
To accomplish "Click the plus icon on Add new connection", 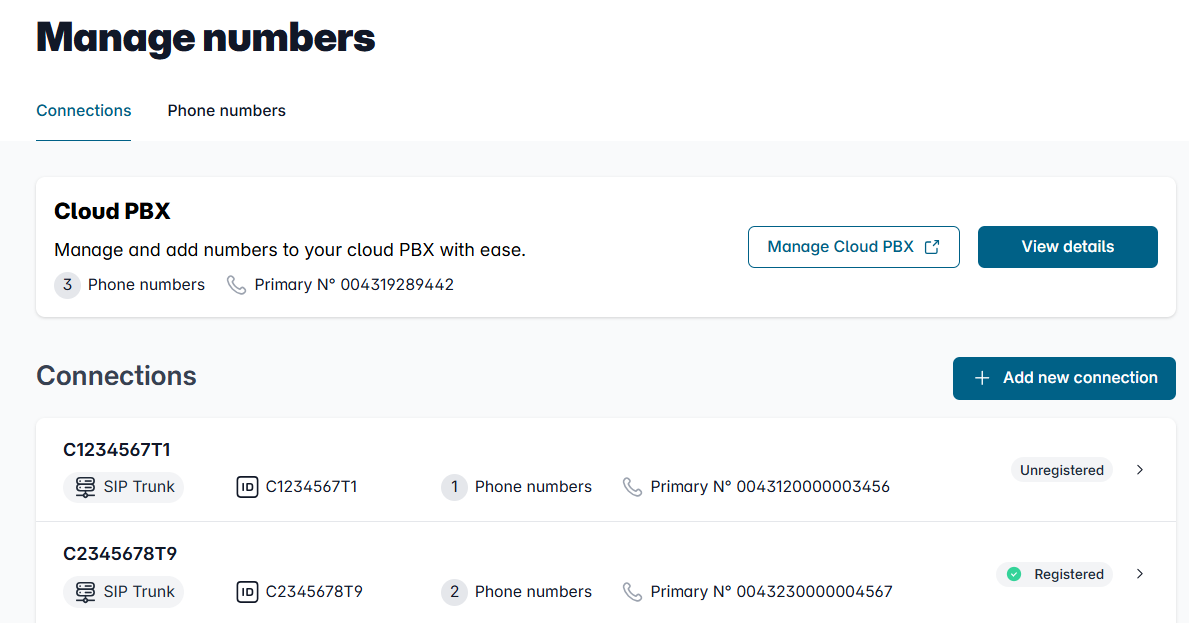I will click(x=982, y=378).
